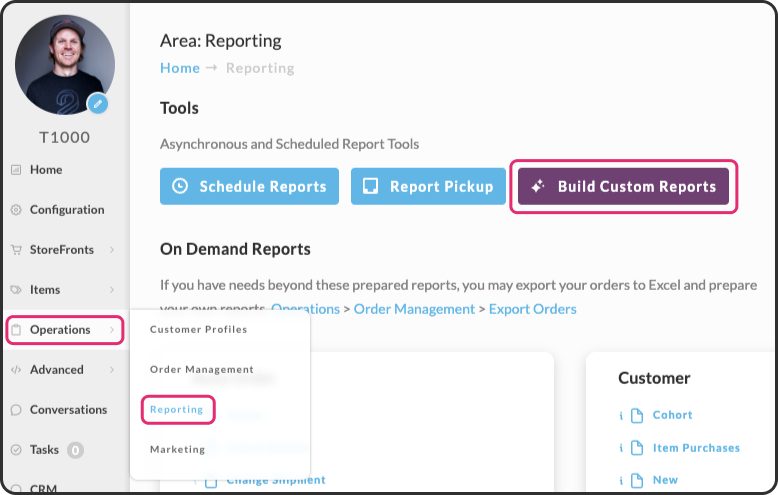Follow the Export Orders link

(x=532, y=309)
